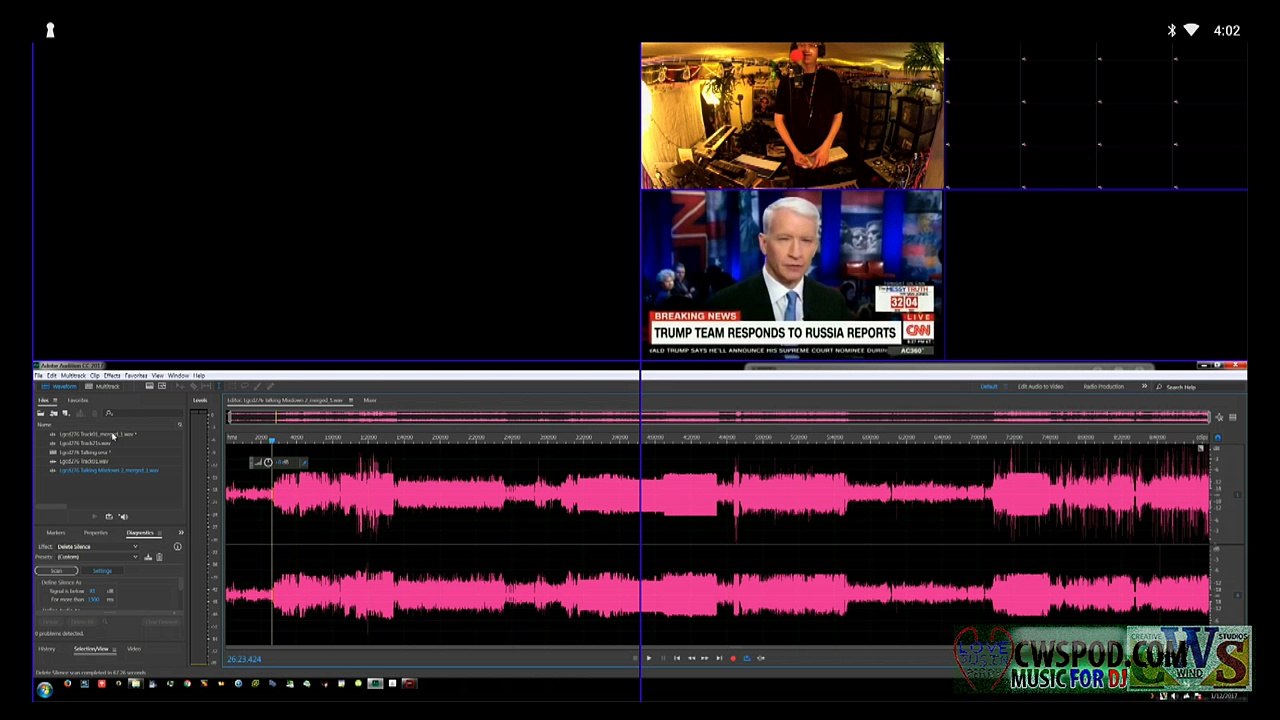This screenshot has width=1280, height=720.
Task: Click the save preset icon
Action: click(148, 557)
